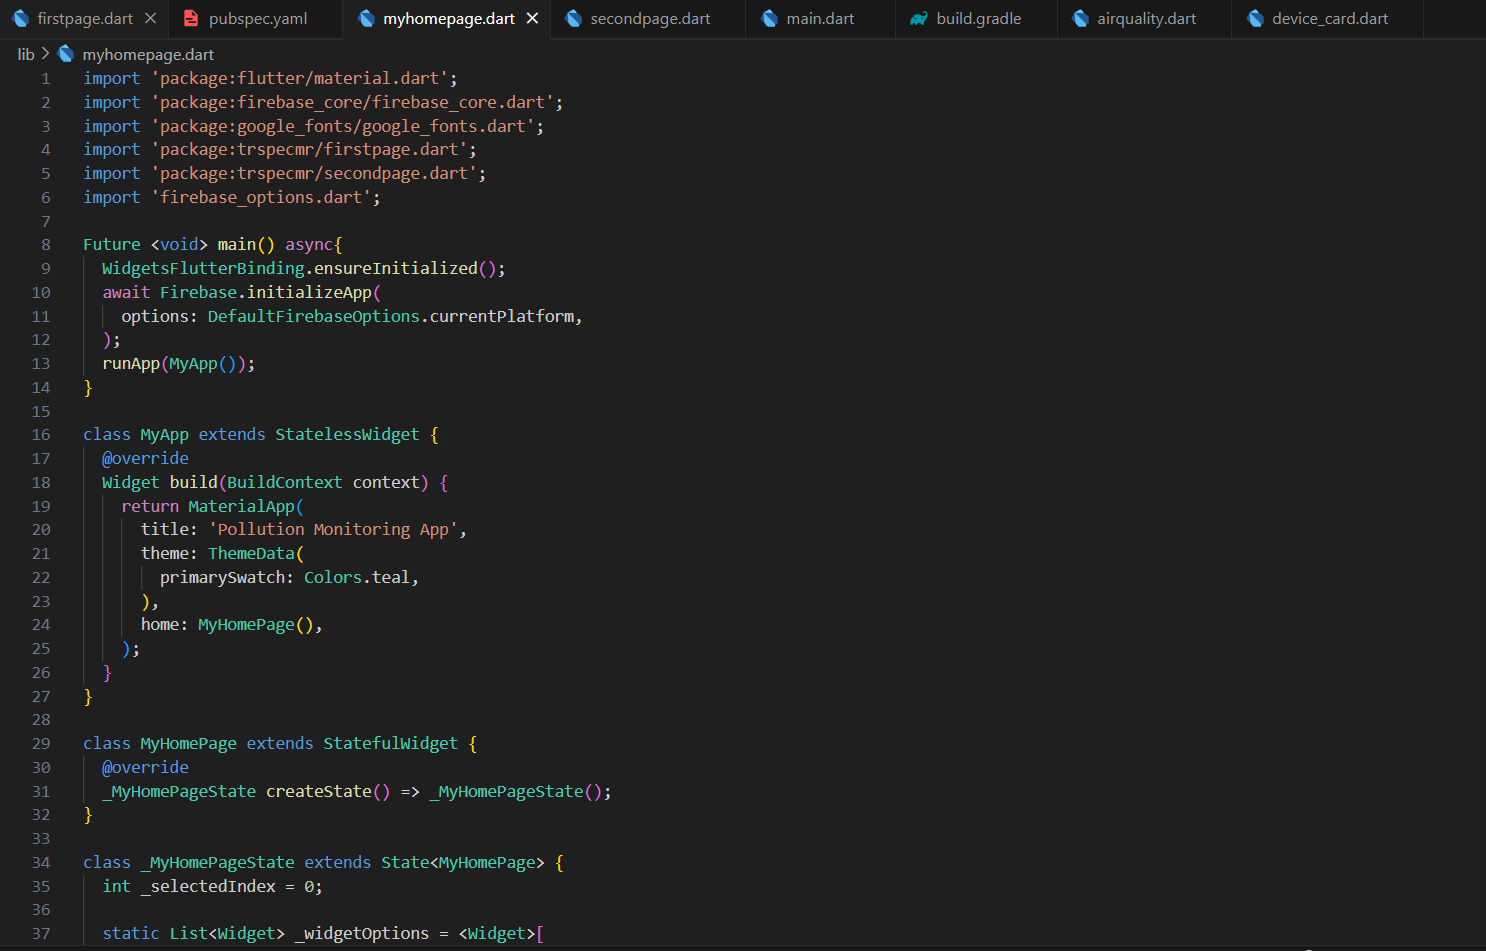Open the device_card.dart tab

point(1329,19)
